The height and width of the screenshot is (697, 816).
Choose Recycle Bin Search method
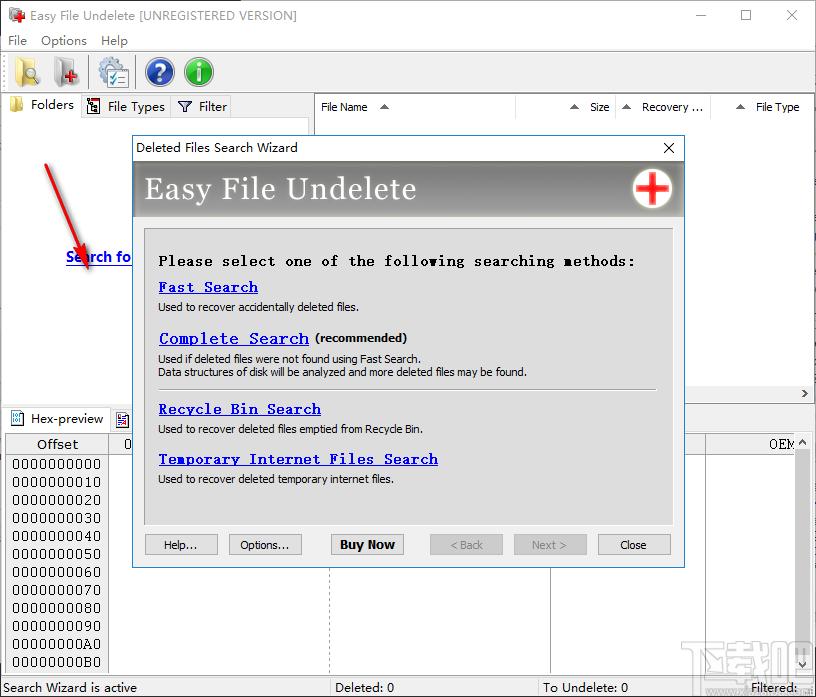[x=239, y=409]
